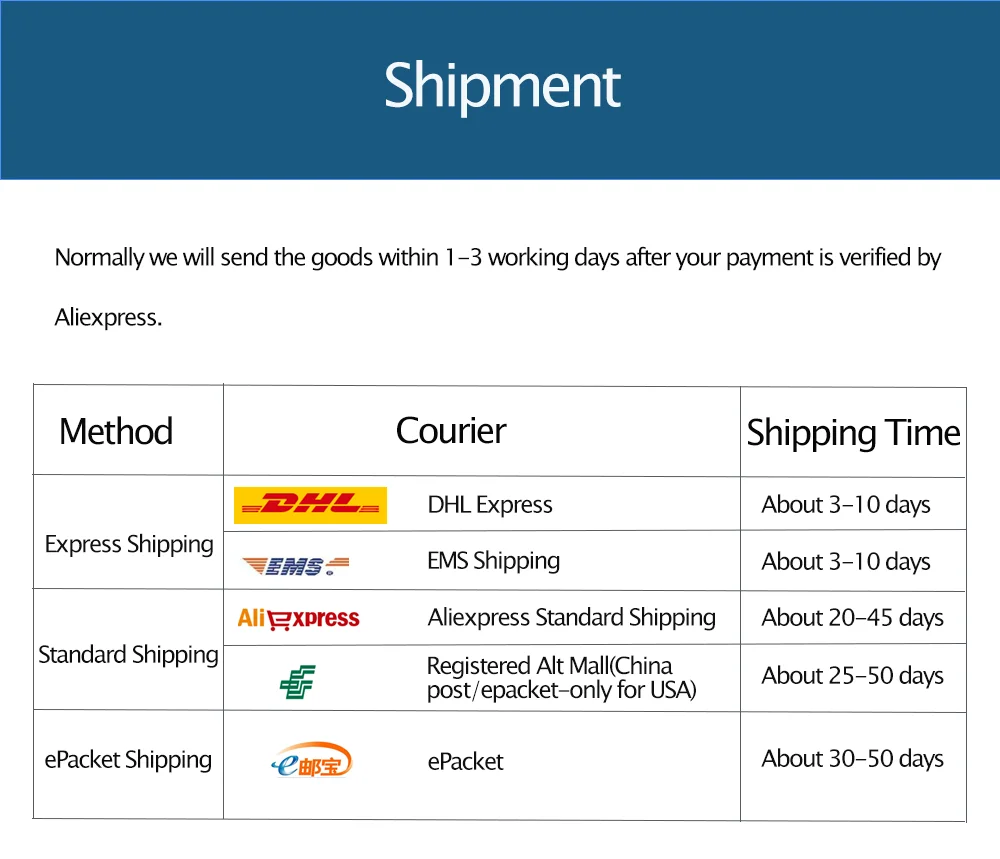
Task: Click the EMS logo
Action: coord(296,566)
